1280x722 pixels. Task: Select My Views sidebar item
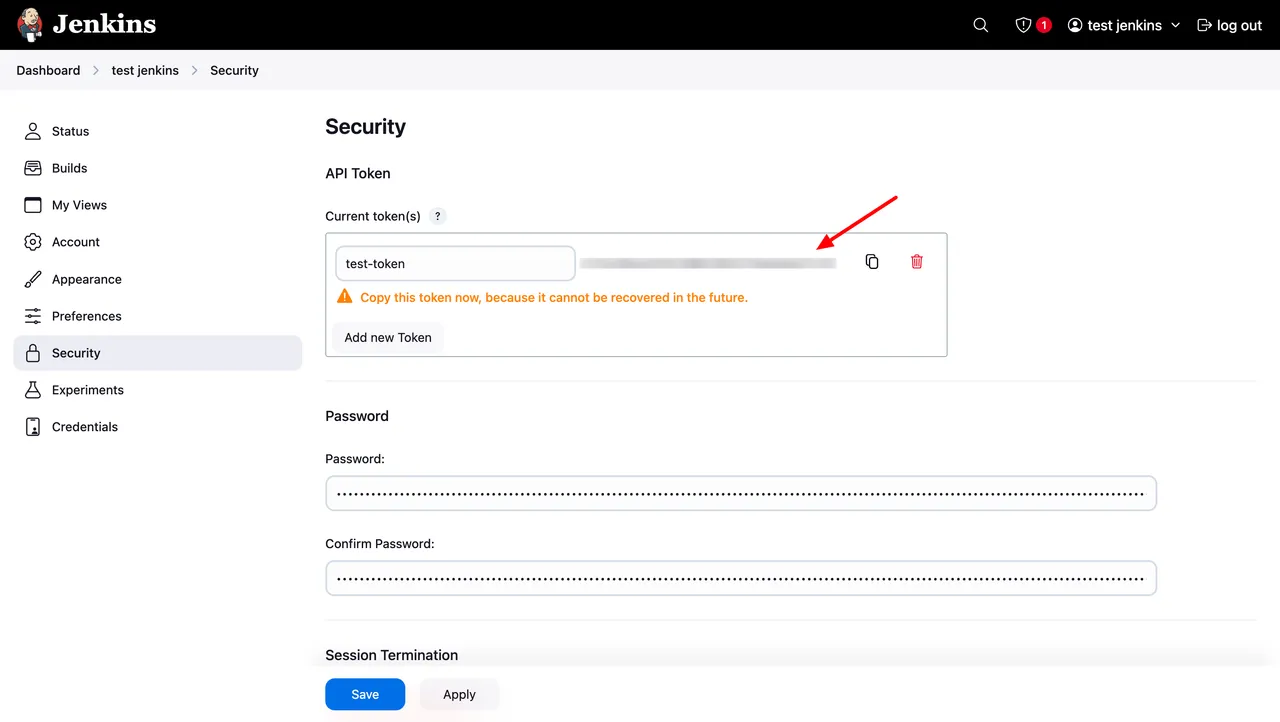click(158, 205)
